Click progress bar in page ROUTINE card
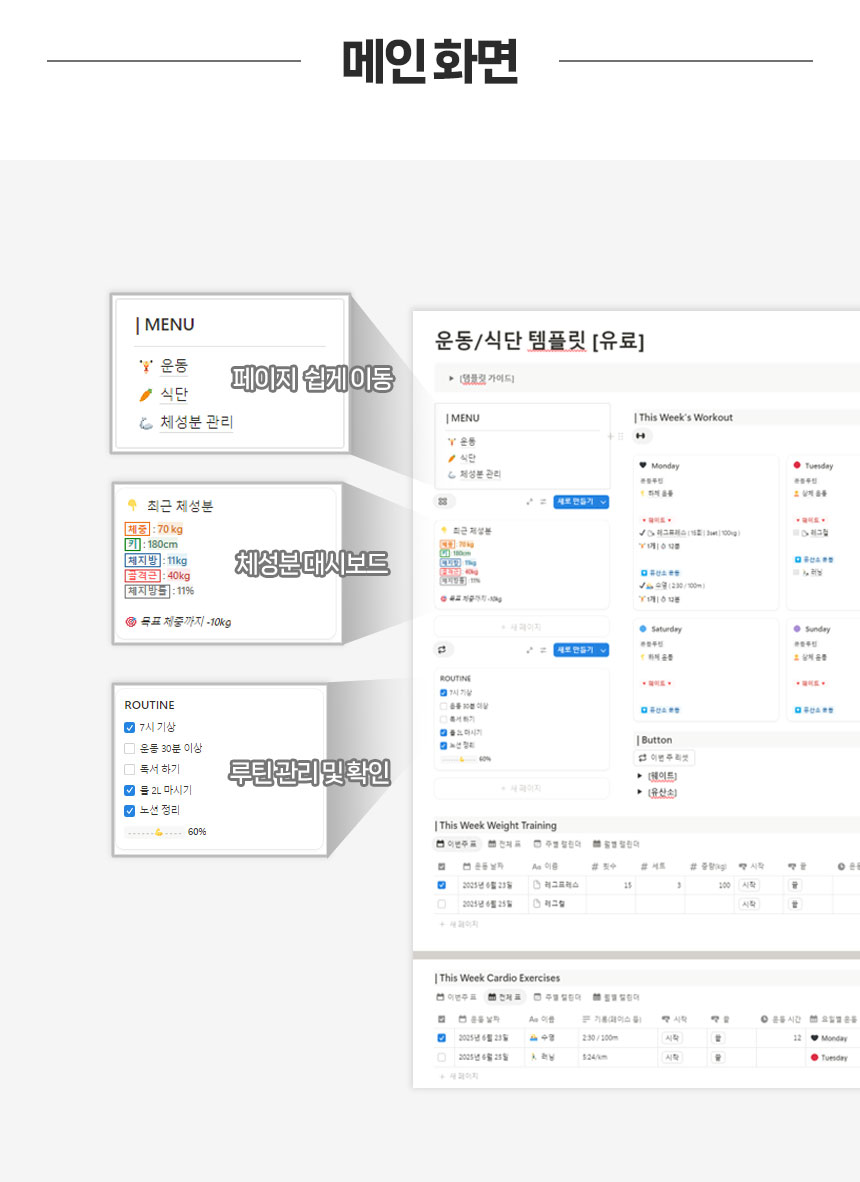This screenshot has height=1182, width=860. click(x=458, y=759)
